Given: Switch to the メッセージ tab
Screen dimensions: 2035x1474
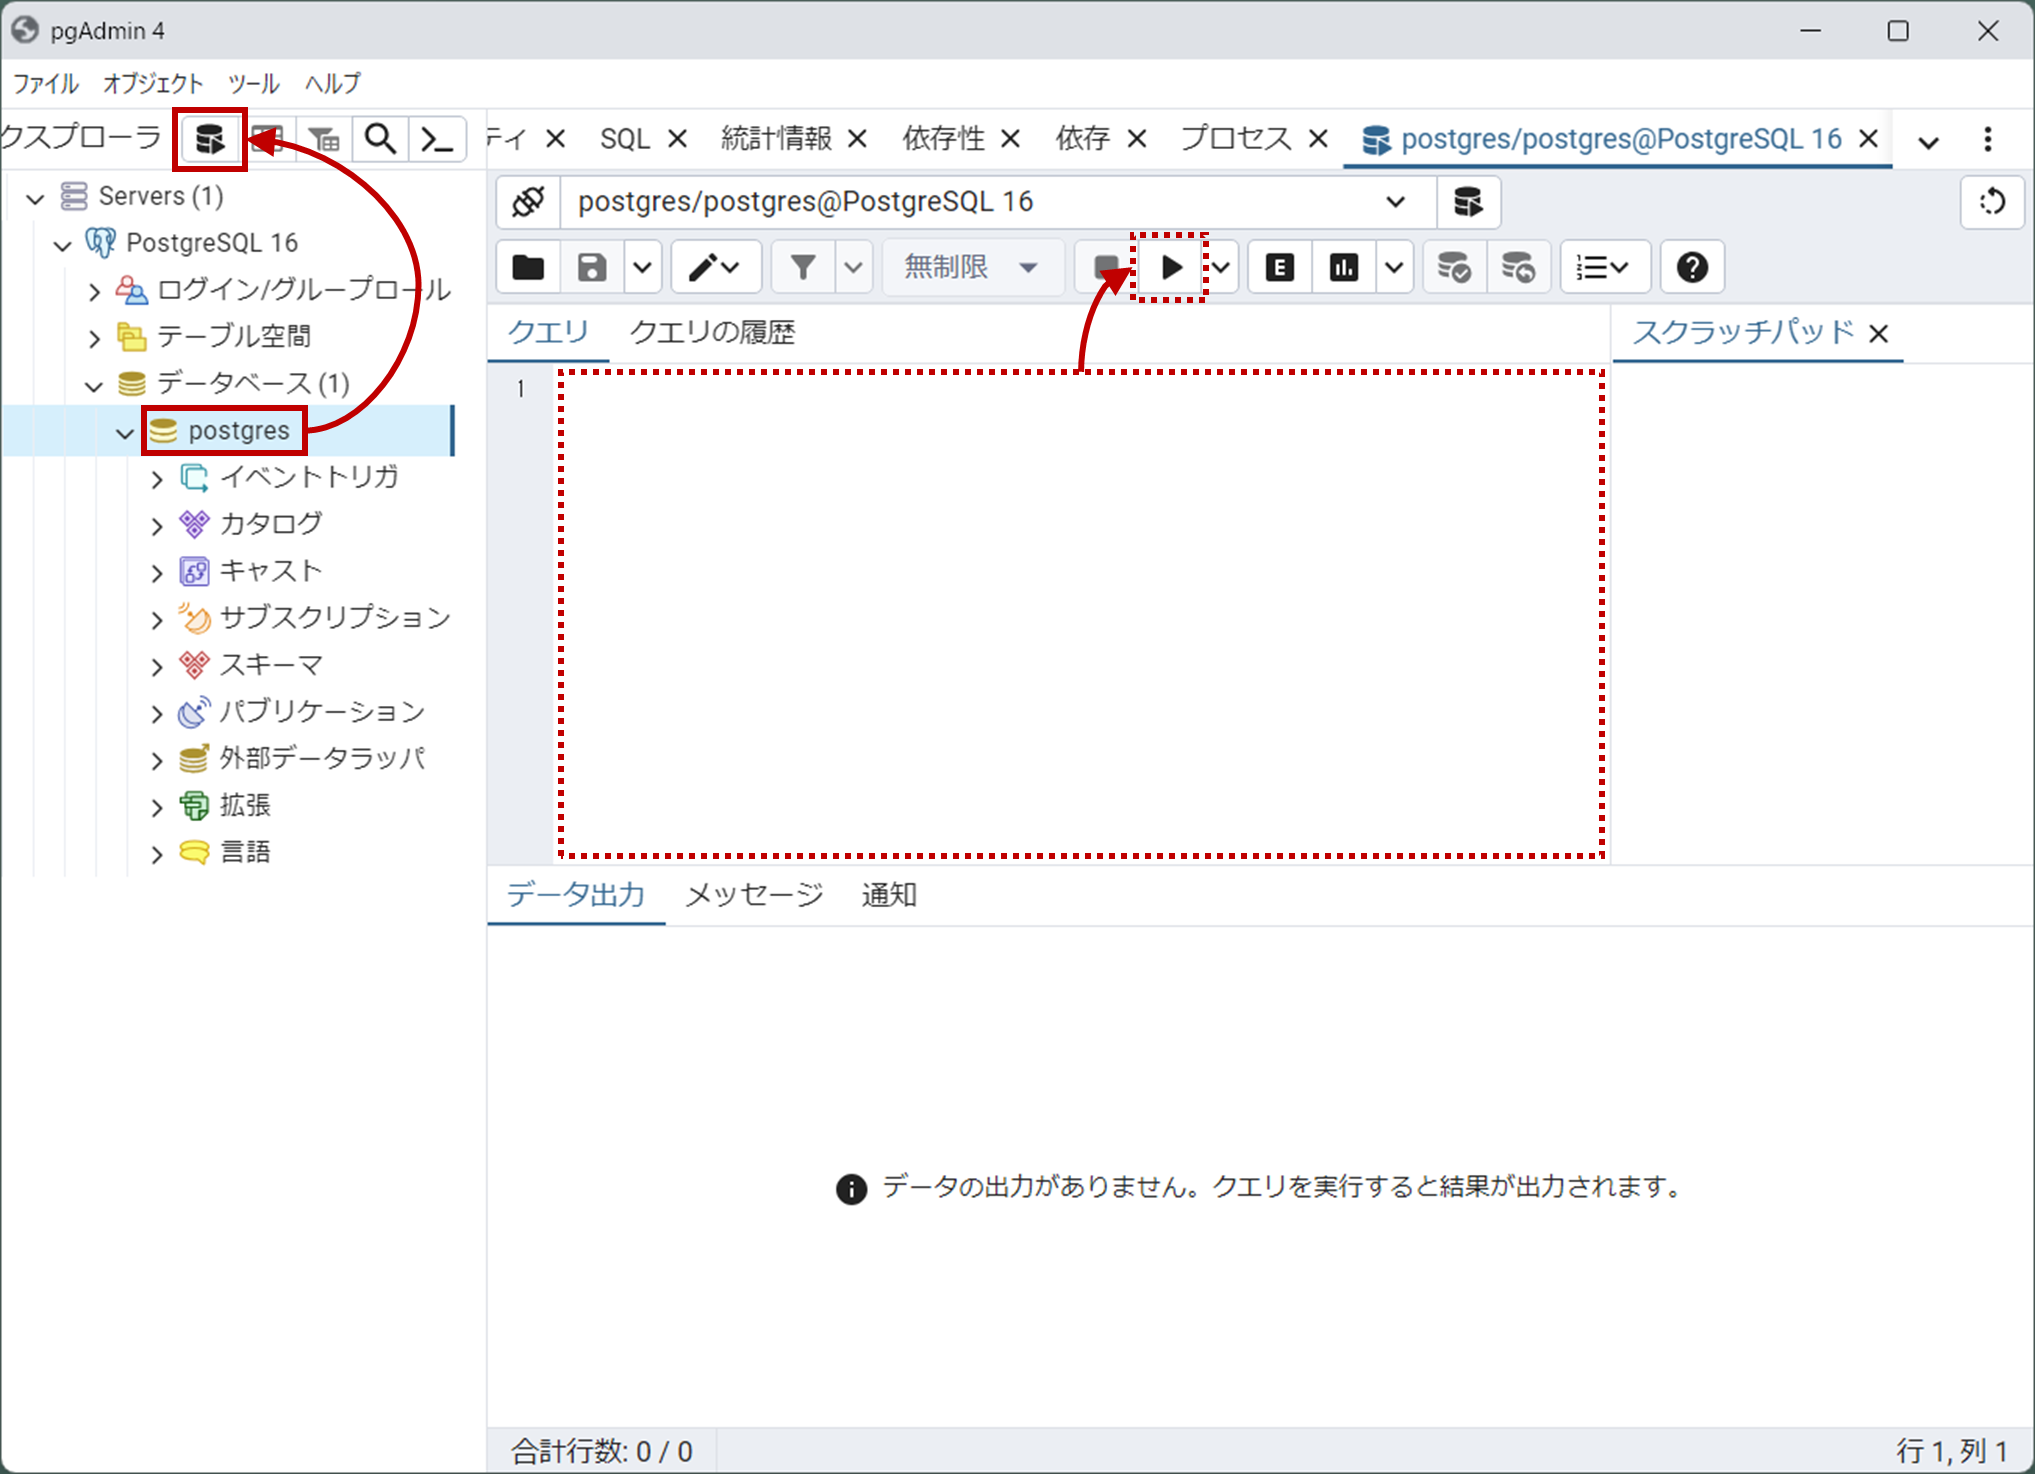Looking at the screenshot, I should click(754, 895).
